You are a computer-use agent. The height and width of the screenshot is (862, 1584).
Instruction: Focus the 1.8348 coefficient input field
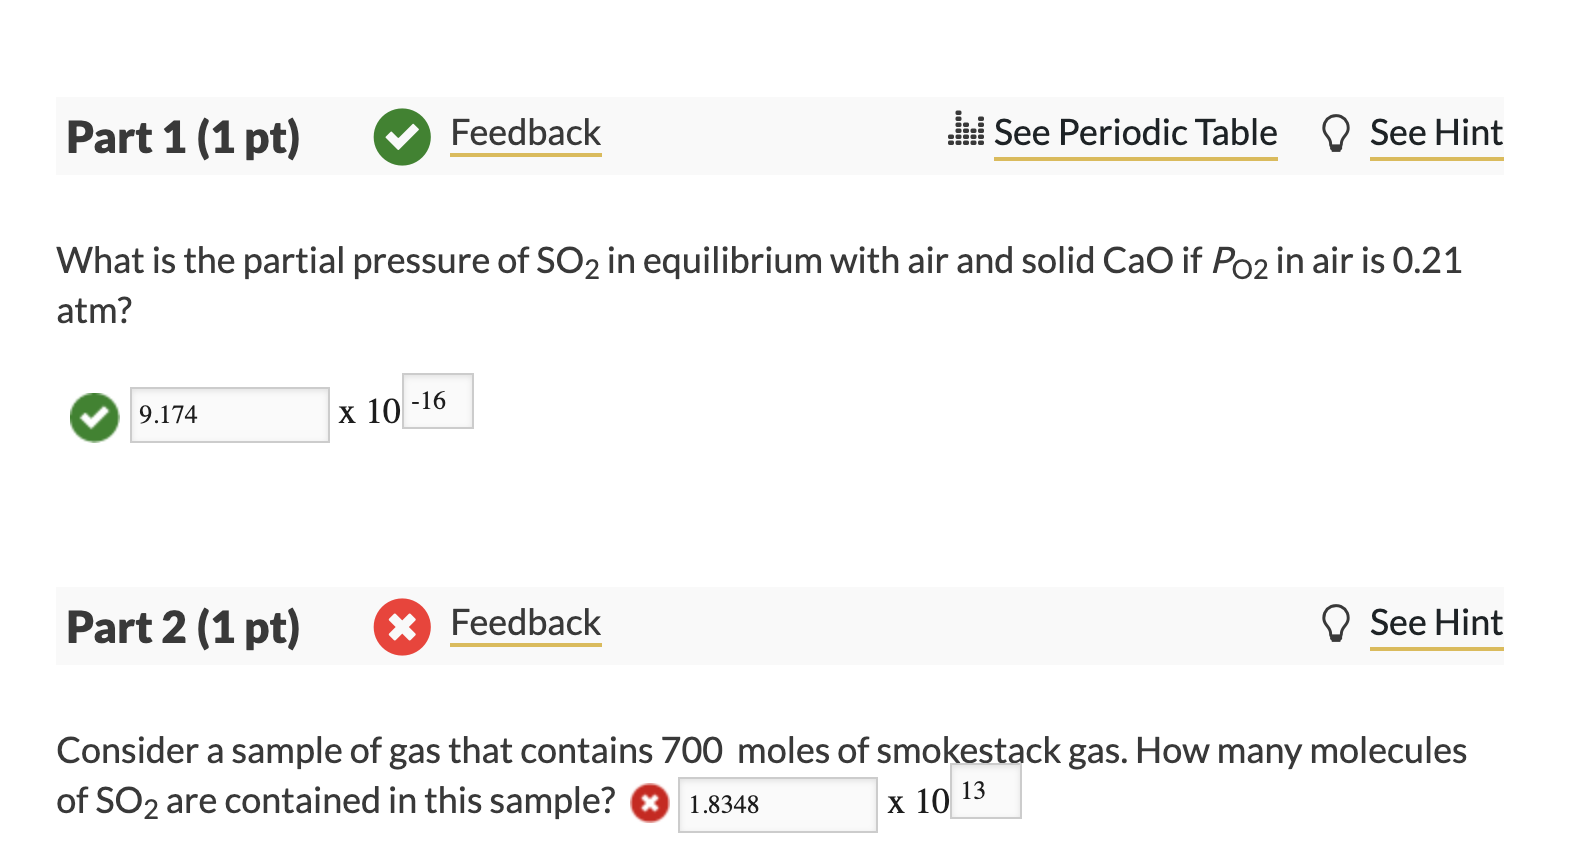click(777, 805)
